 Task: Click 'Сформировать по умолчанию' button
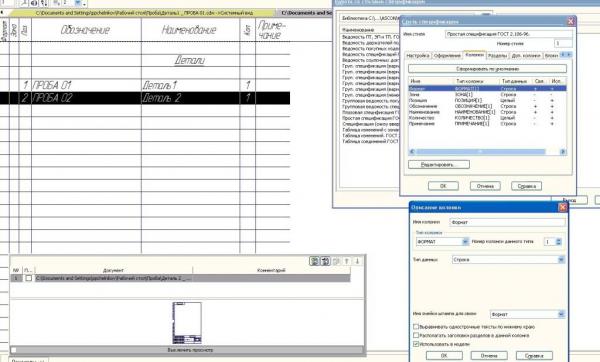click(488, 69)
